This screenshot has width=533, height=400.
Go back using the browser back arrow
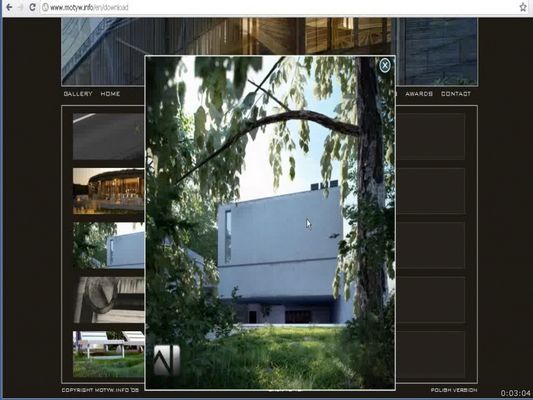pos(9,7)
